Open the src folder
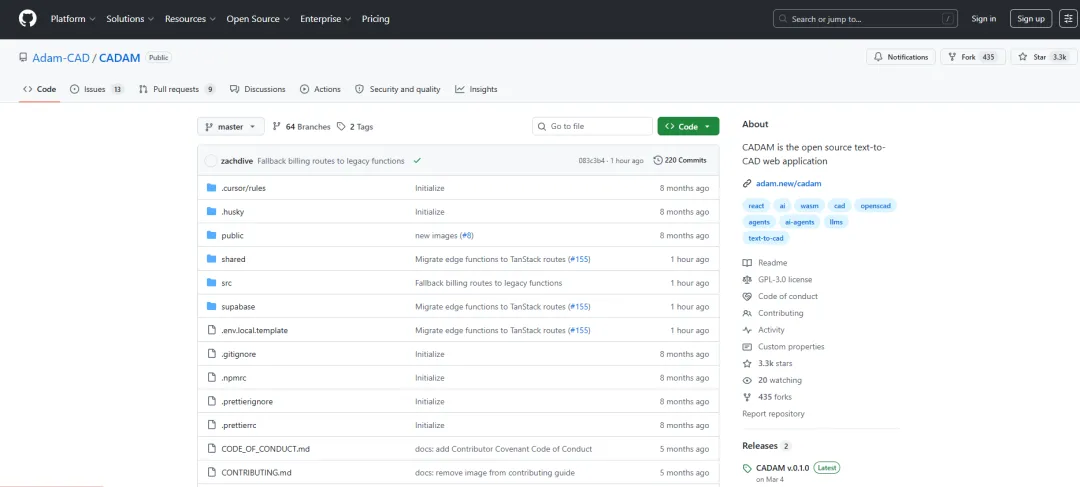Image resolution: width=1080 pixels, height=487 pixels. pyautogui.click(x=227, y=283)
